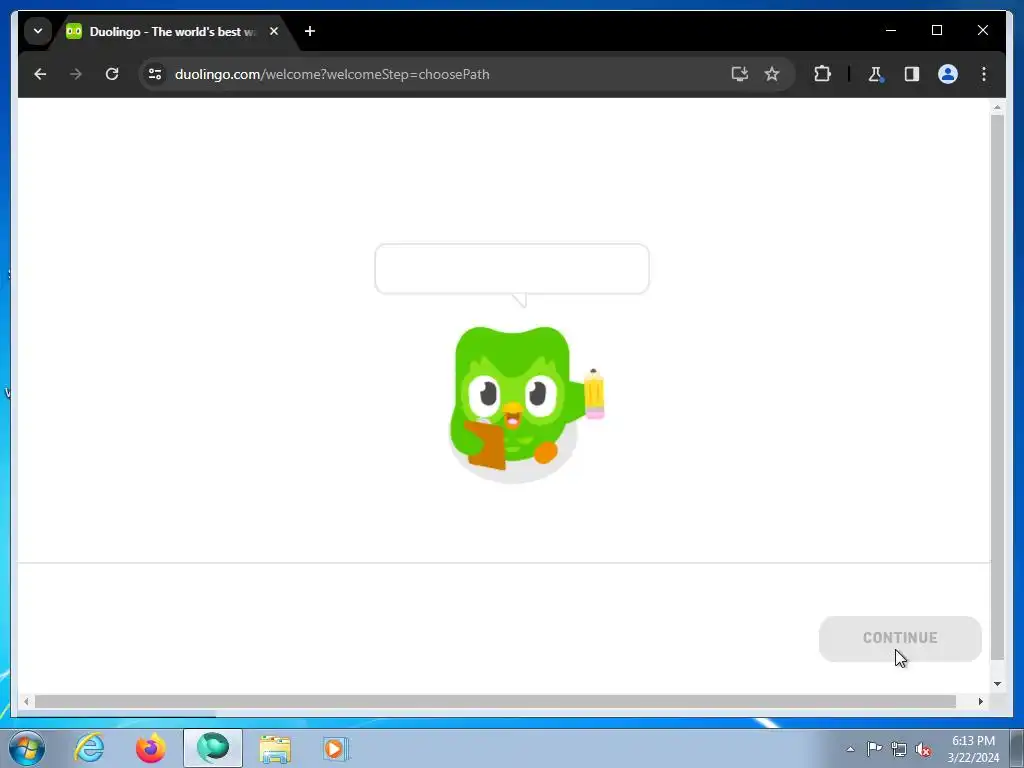Click the browser back arrow
This screenshot has width=1024, height=768.
(x=40, y=74)
